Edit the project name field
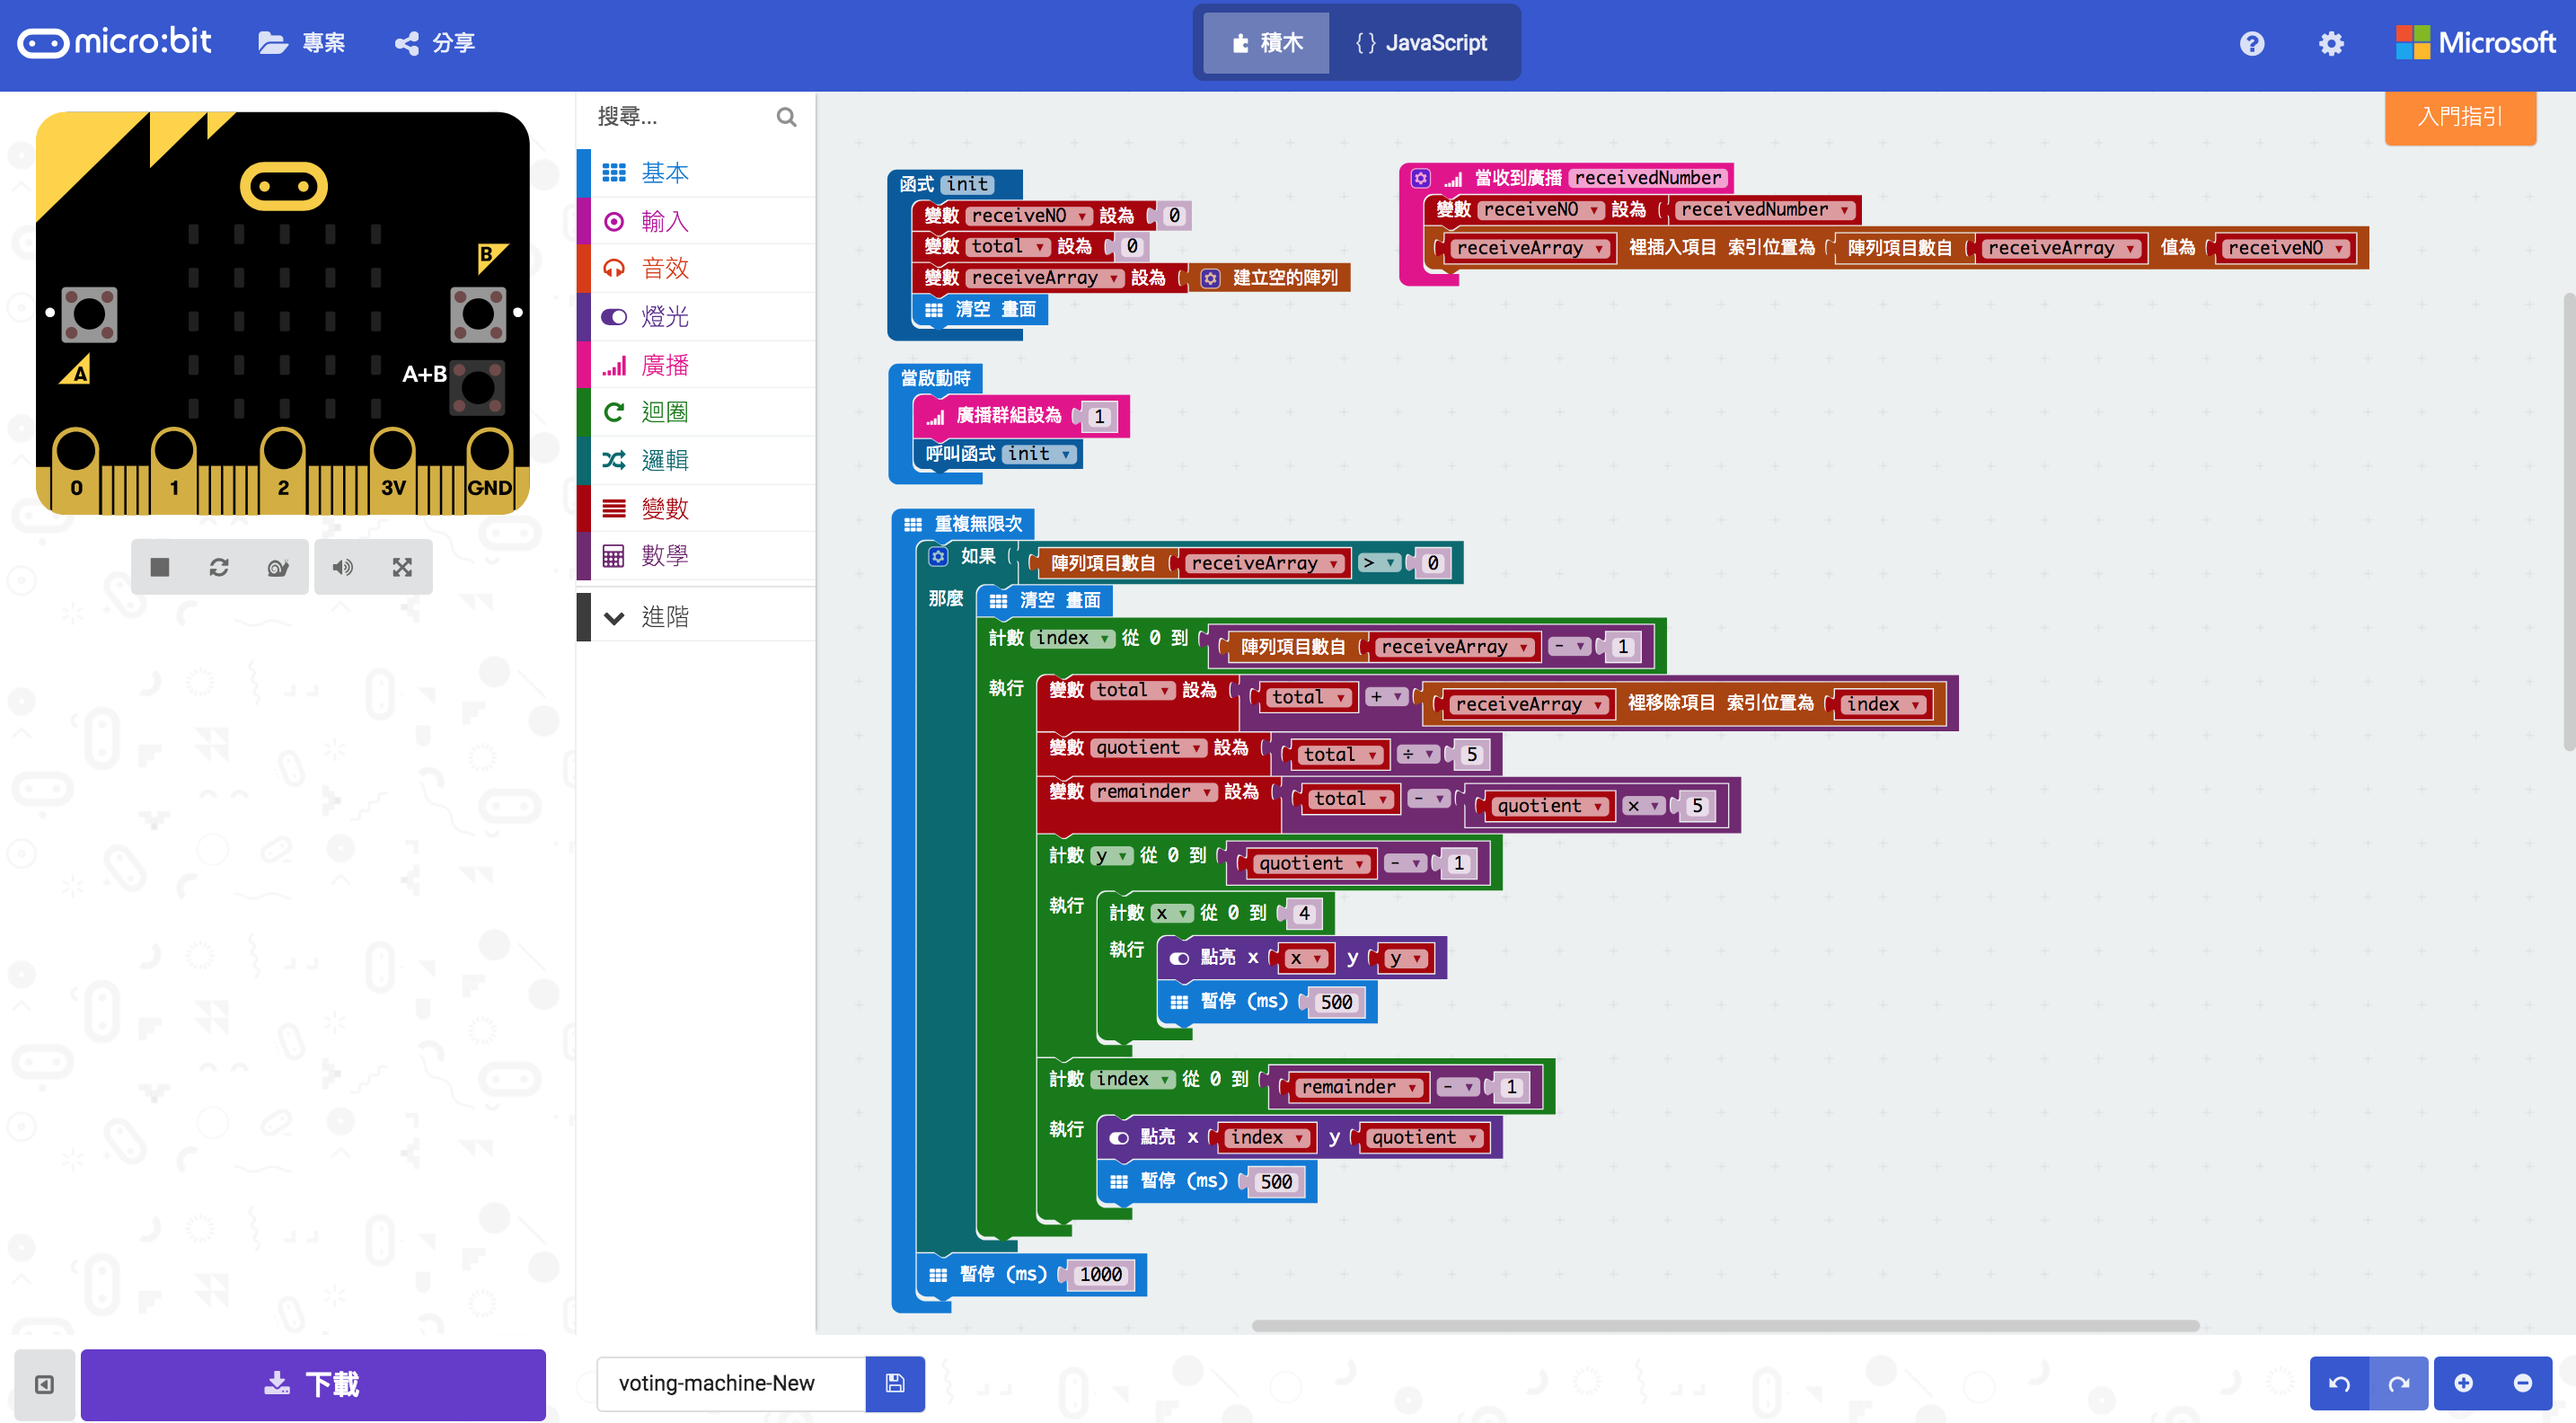The width and height of the screenshot is (2576, 1423). tap(731, 1383)
